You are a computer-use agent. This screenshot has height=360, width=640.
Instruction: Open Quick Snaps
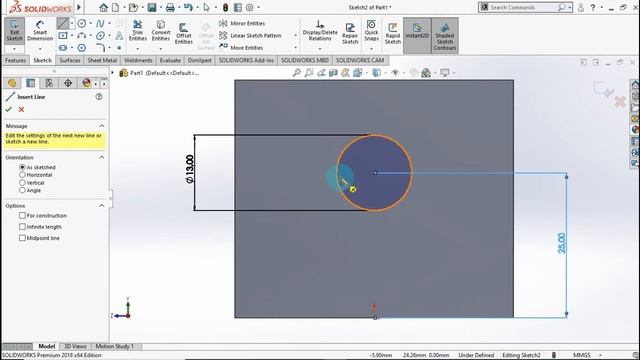371,30
